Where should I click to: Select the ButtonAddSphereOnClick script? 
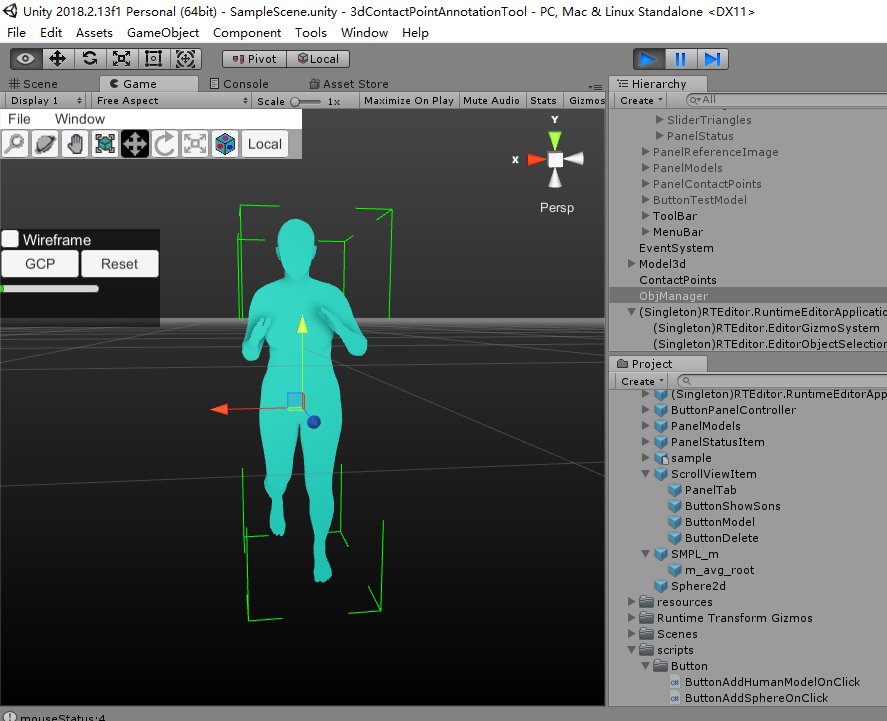click(756, 698)
